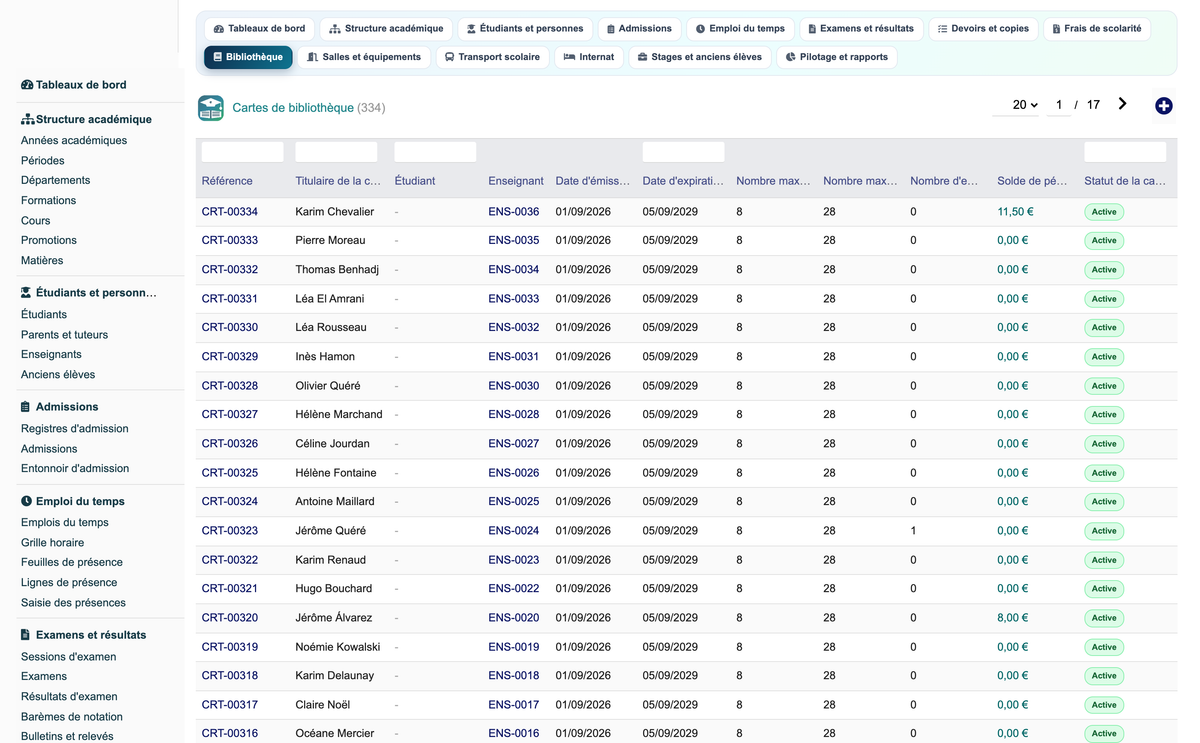This screenshot has height=743, width=1200.
Task: Open Entonnoir d'admission sidebar link
Action: (75, 469)
